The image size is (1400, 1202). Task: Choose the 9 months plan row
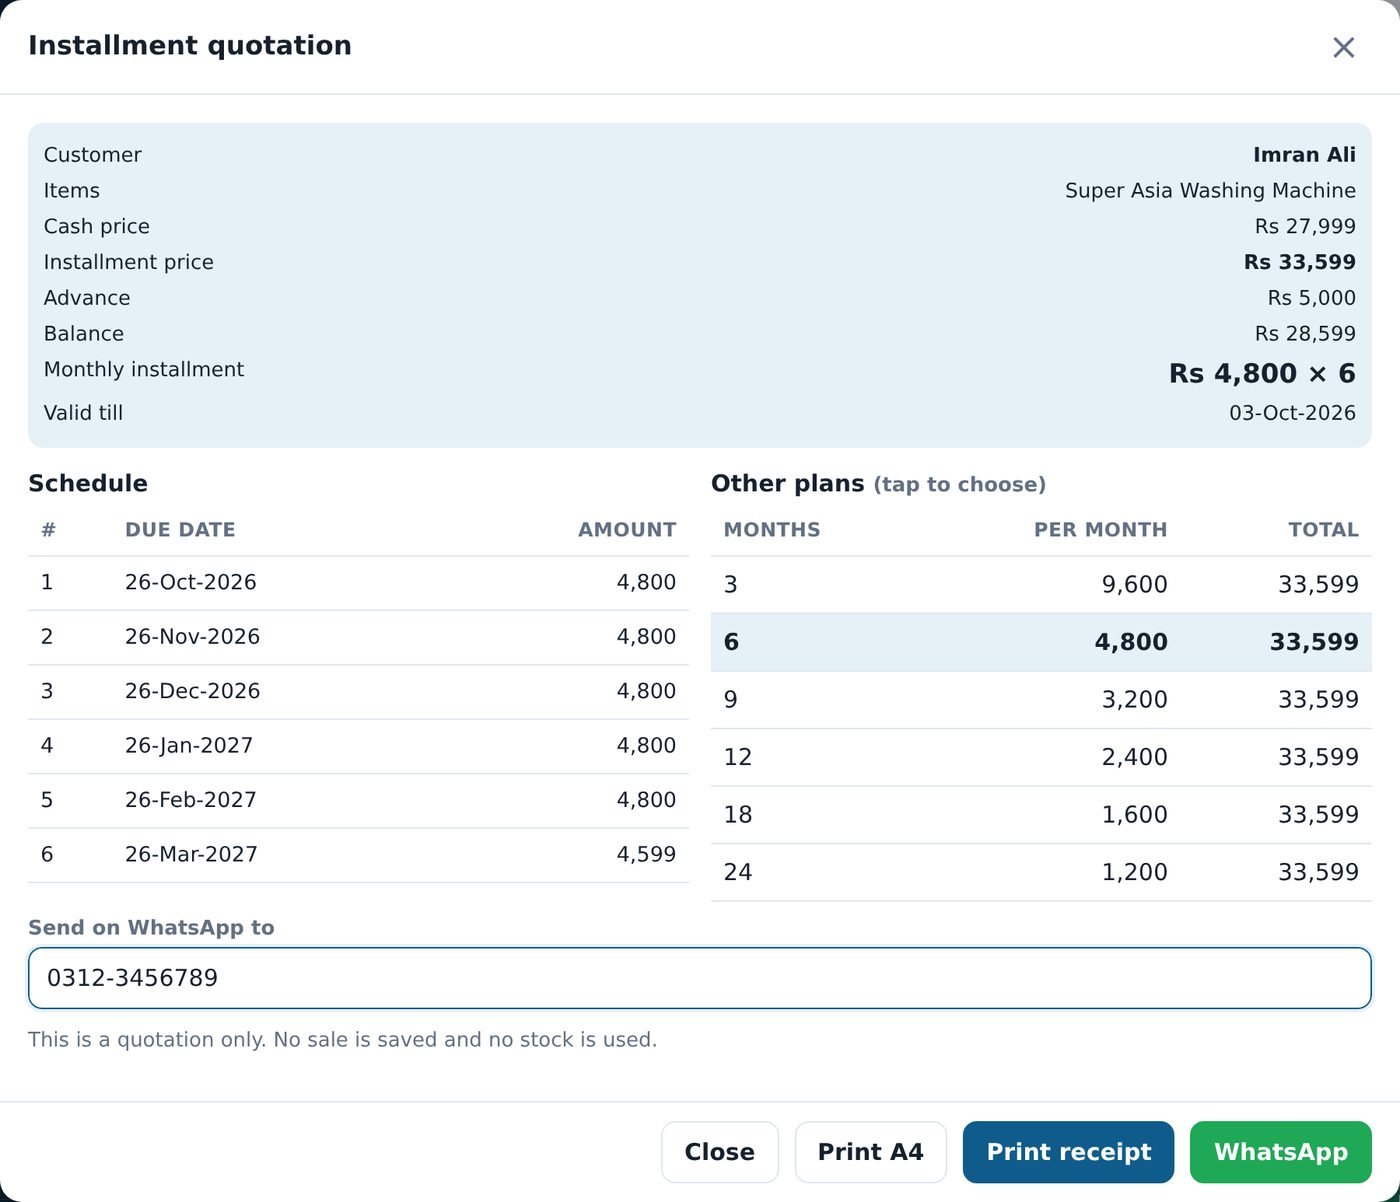1041,700
